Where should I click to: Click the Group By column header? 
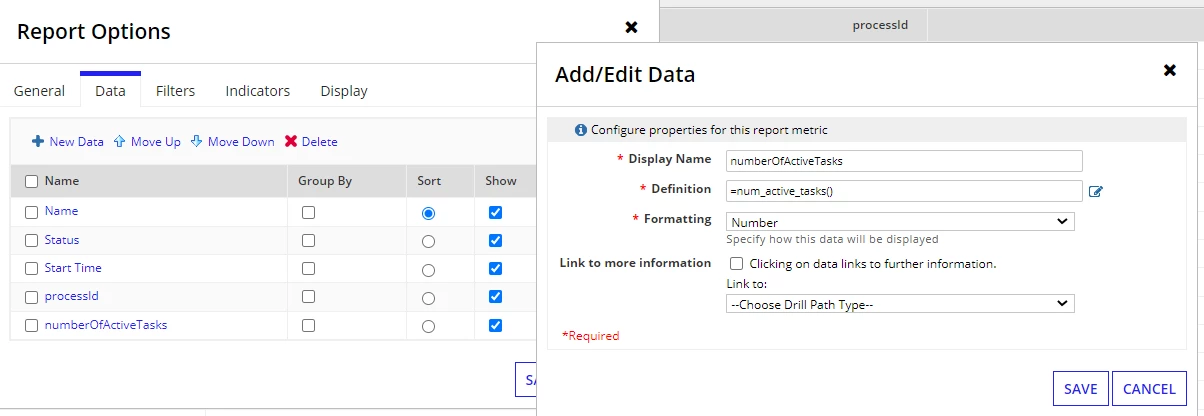[x=325, y=181]
